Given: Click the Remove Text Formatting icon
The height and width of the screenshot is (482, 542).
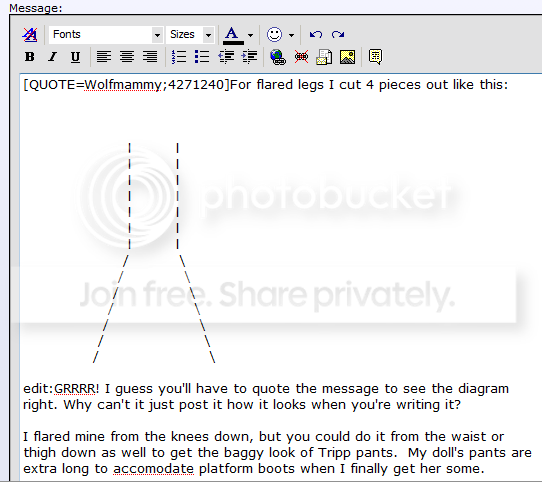Looking at the screenshot, I should pos(30,35).
